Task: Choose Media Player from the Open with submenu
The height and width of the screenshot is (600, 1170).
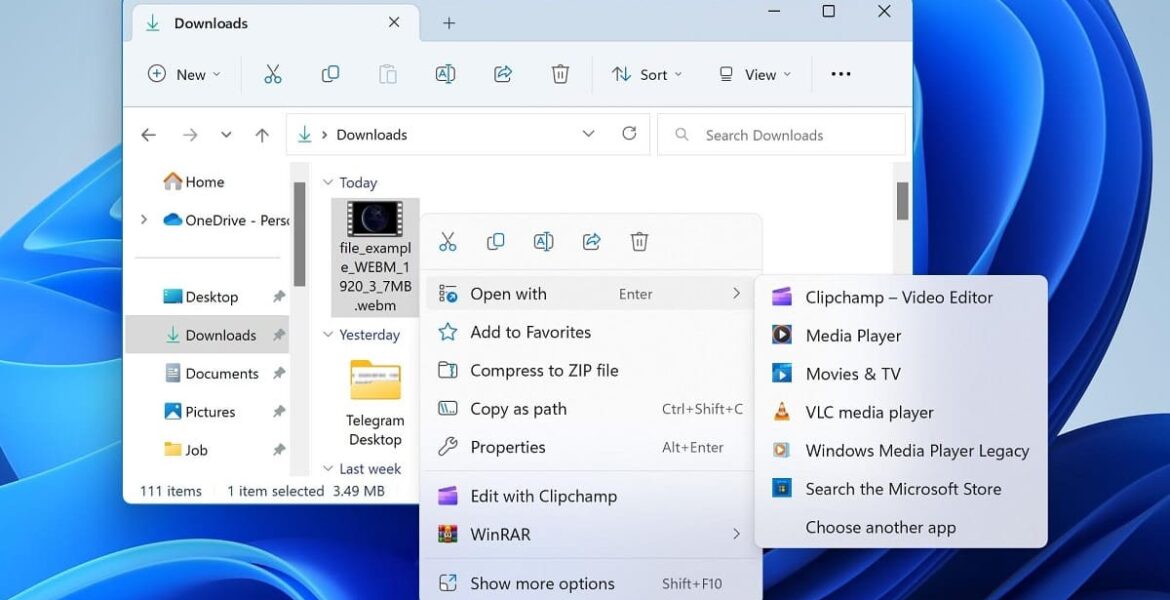Action: click(x=853, y=336)
